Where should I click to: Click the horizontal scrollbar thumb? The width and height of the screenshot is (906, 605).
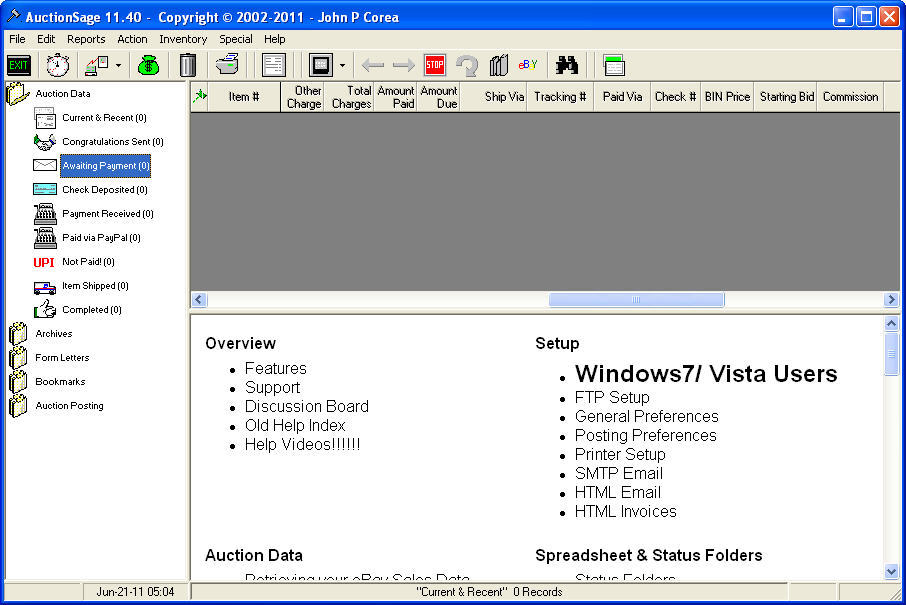pyautogui.click(x=636, y=299)
